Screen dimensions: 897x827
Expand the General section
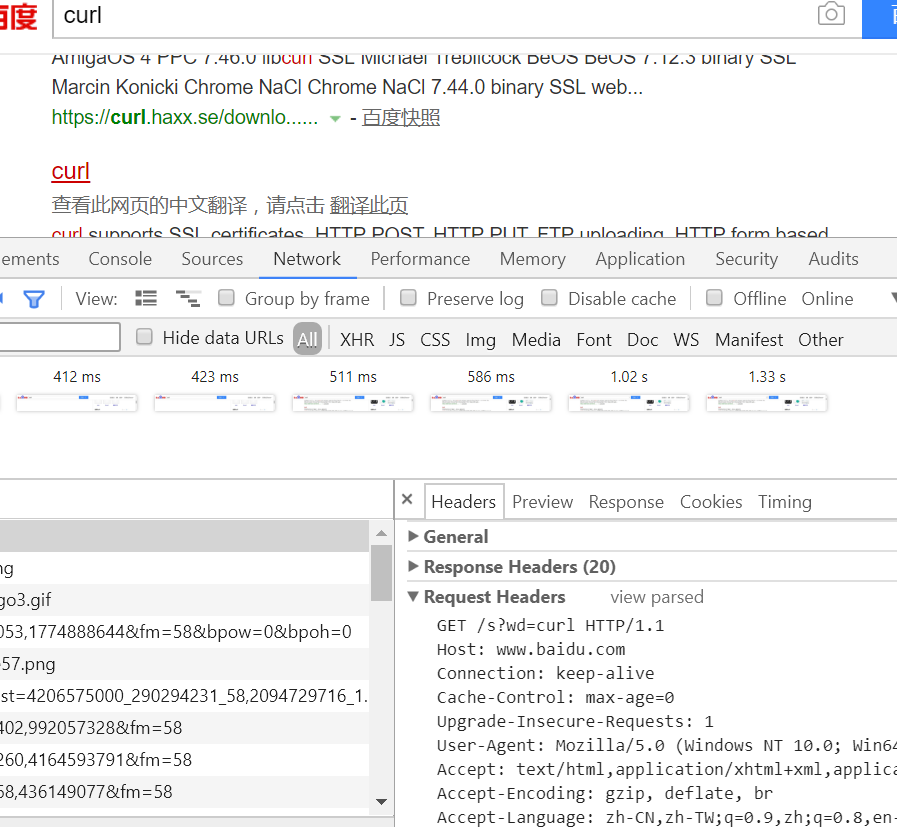(456, 536)
